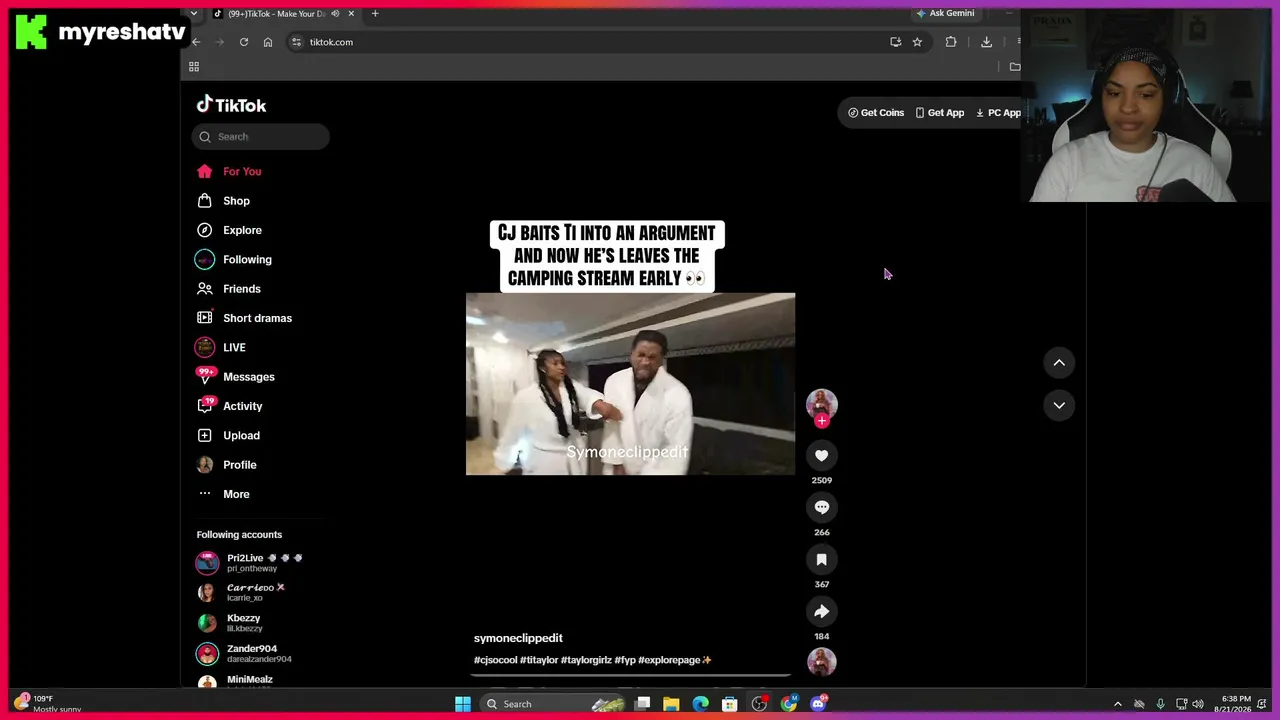
Task: Open the browser apps grid shortcut
Action: pos(194,67)
